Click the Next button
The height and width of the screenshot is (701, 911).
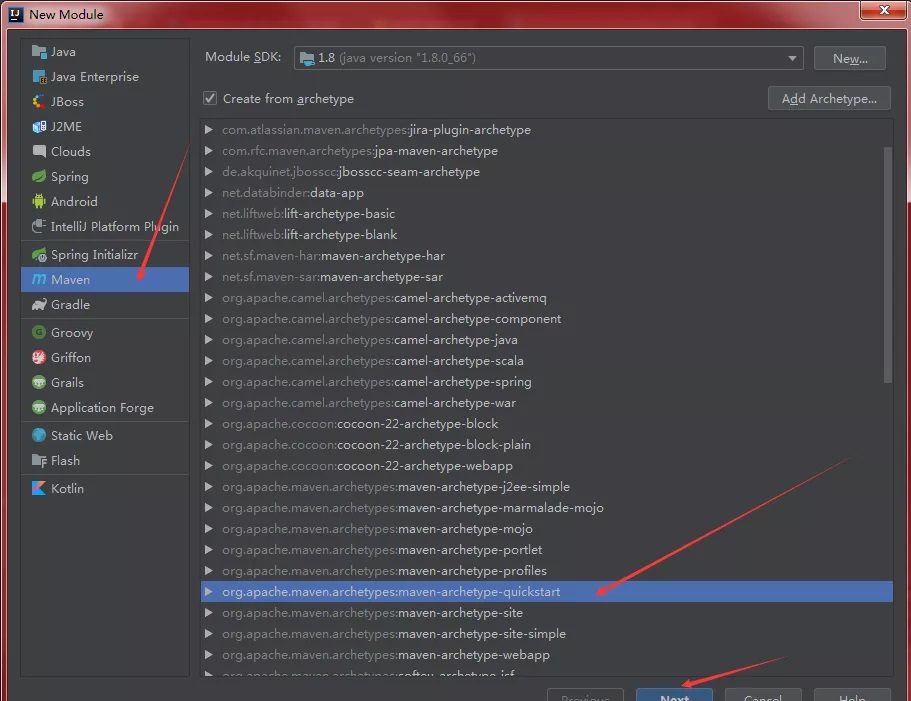click(x=675, y=695)
